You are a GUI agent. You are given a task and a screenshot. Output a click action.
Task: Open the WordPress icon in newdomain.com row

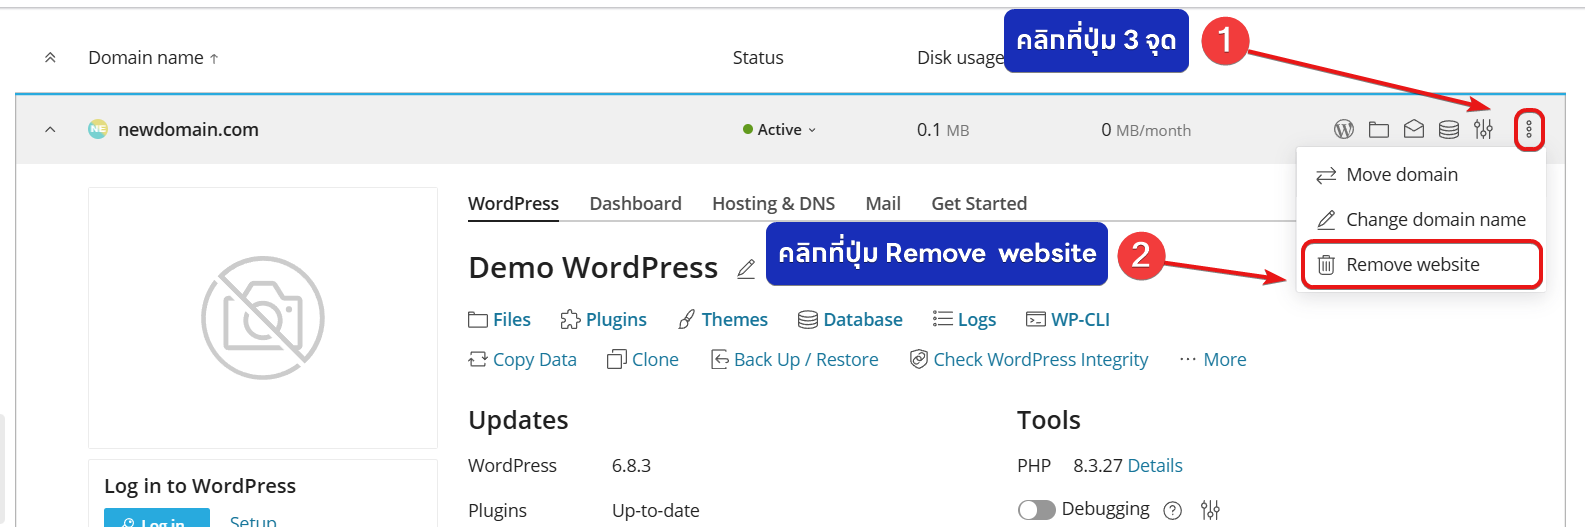click(1344, 129)
